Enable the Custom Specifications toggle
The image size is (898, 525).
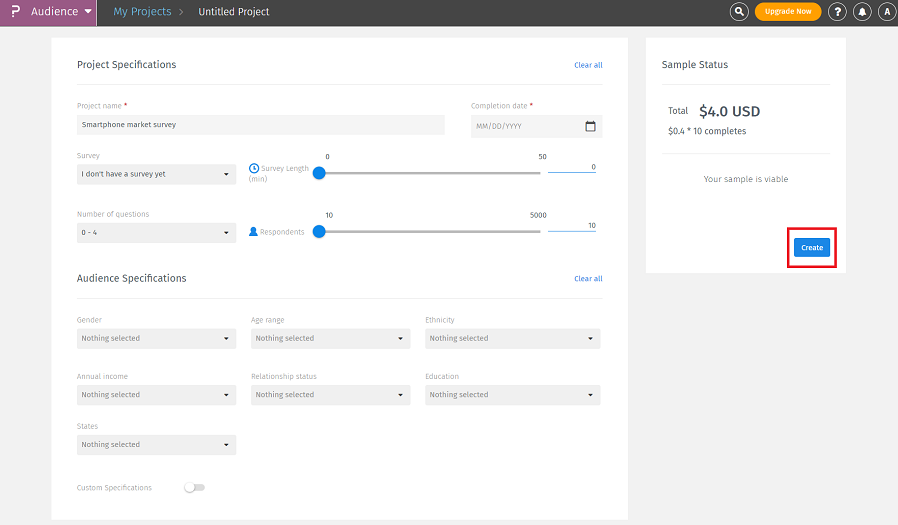pyautogui.click(x=194, y=488)
